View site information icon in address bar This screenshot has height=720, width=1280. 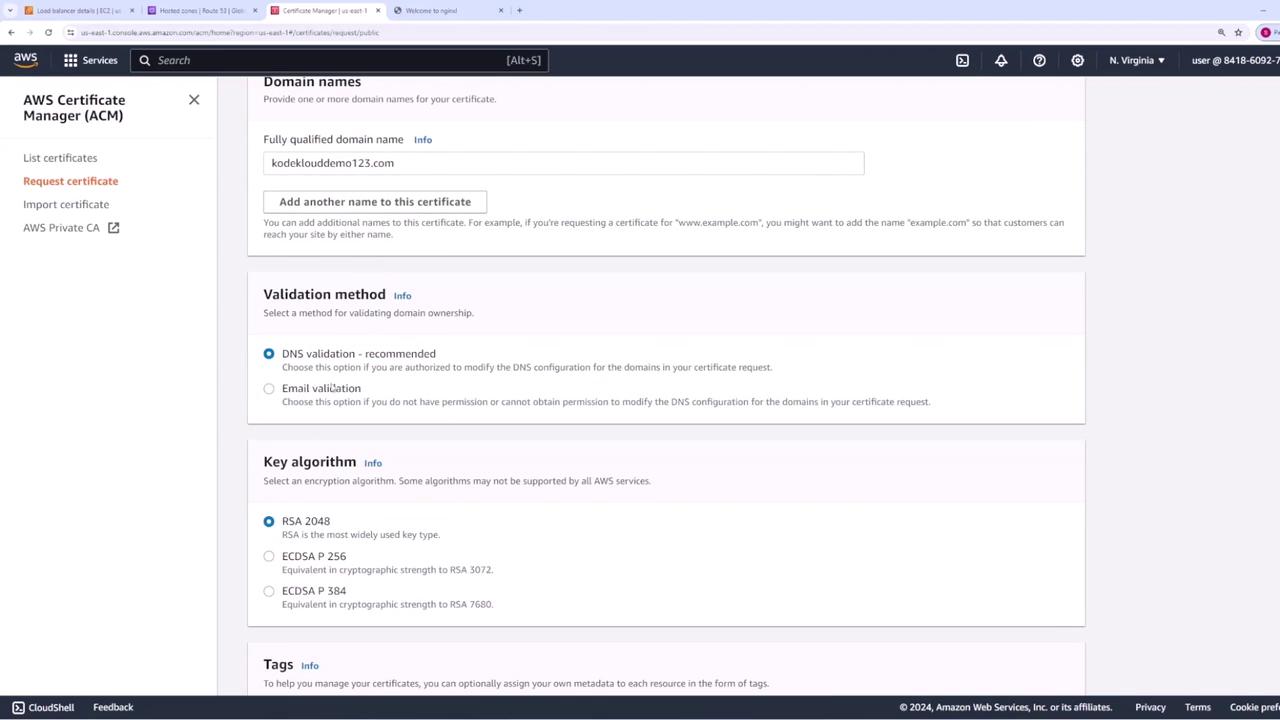point(70,32)
